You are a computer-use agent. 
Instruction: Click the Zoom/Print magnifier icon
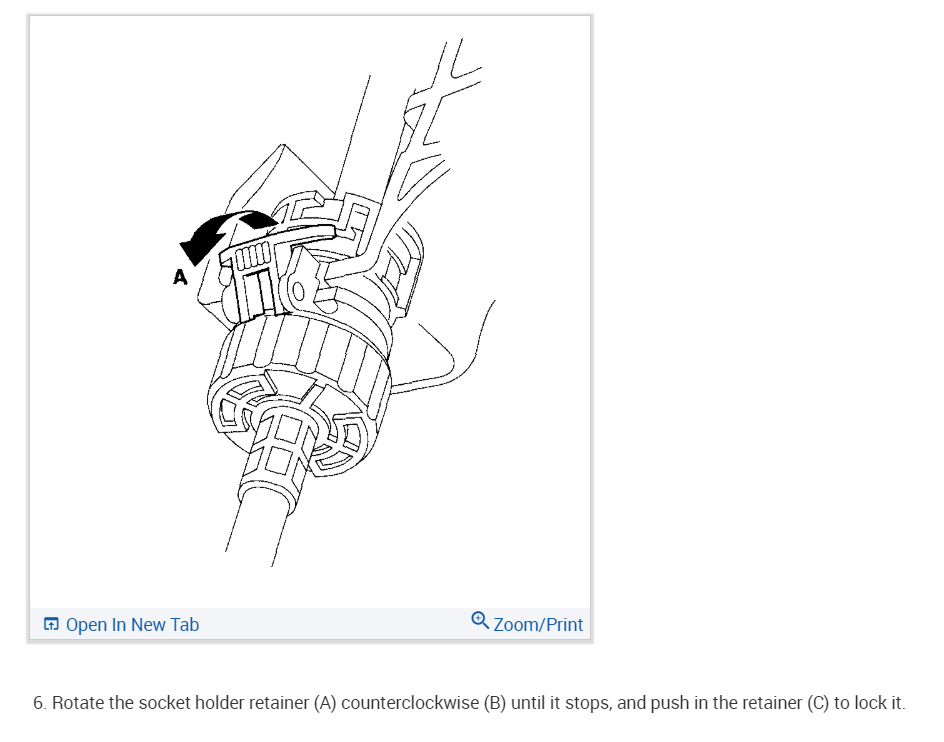coord(480,620)
